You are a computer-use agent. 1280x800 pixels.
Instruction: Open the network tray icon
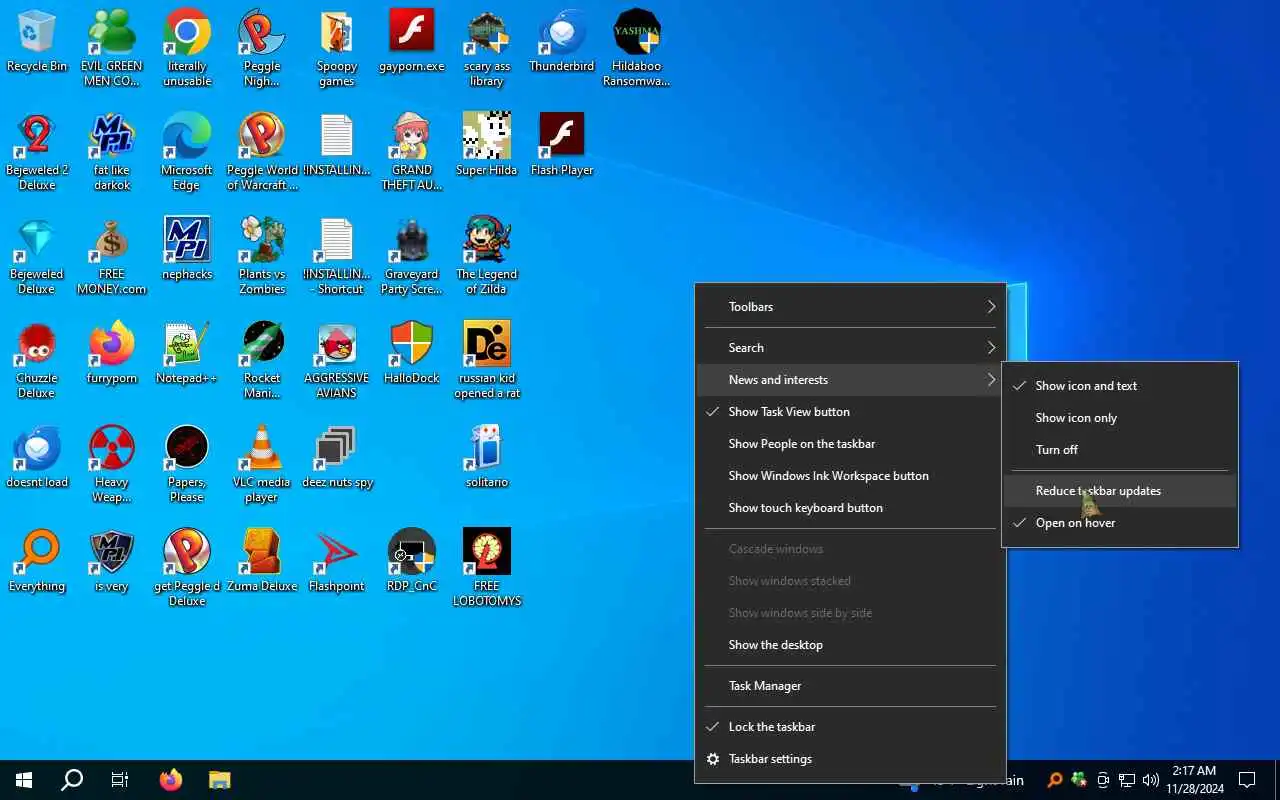[1127, 780]
